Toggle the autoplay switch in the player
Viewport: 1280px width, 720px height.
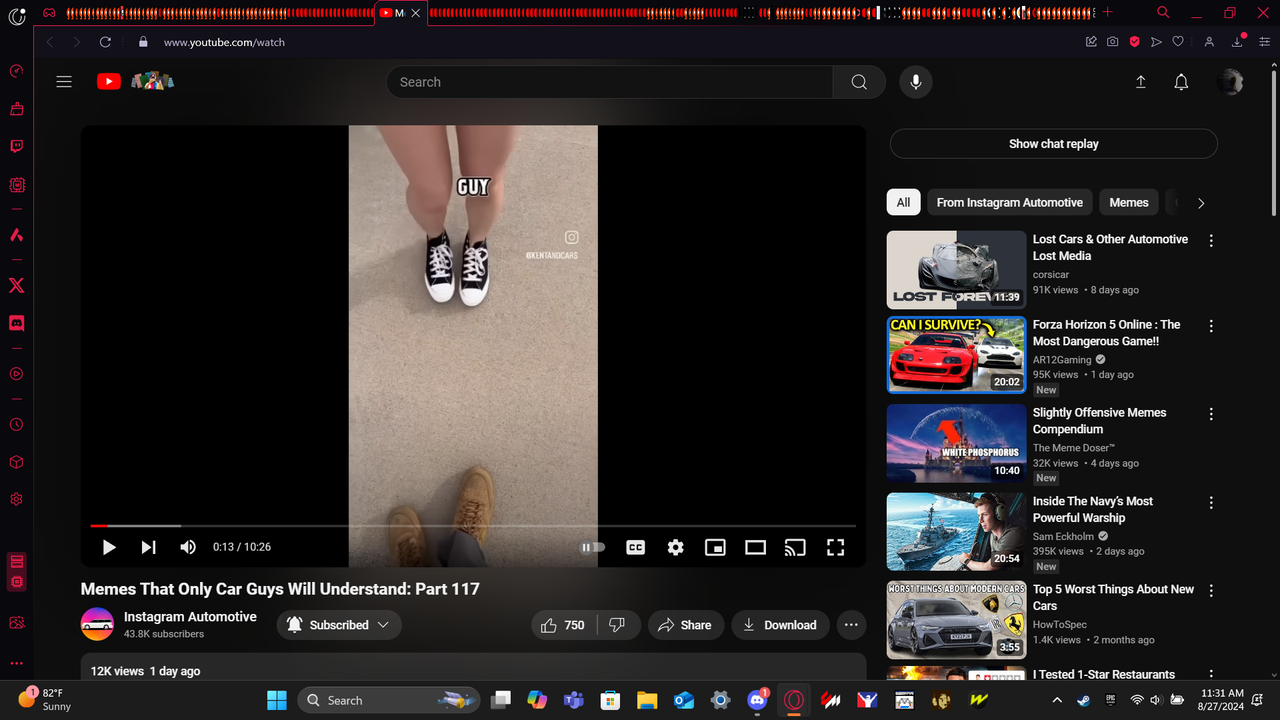coord(592,547)
